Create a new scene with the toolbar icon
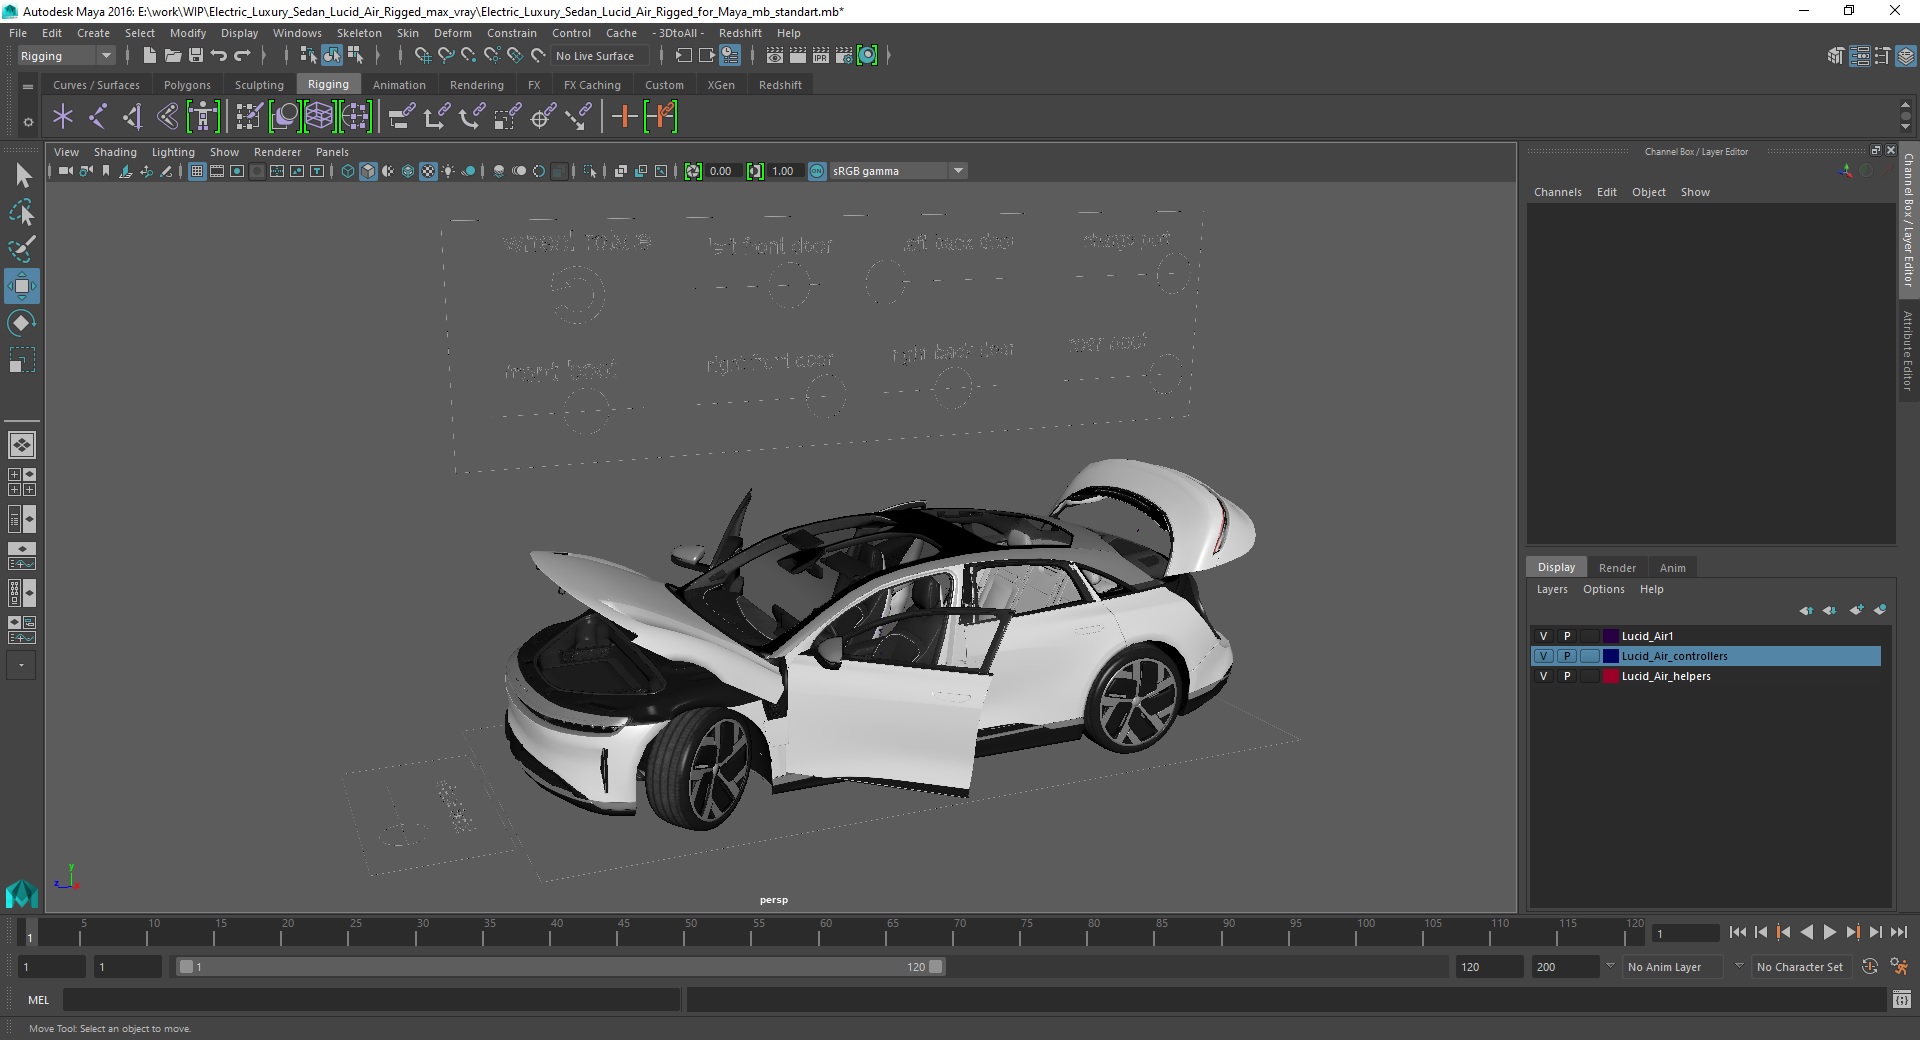 point(149,56)
